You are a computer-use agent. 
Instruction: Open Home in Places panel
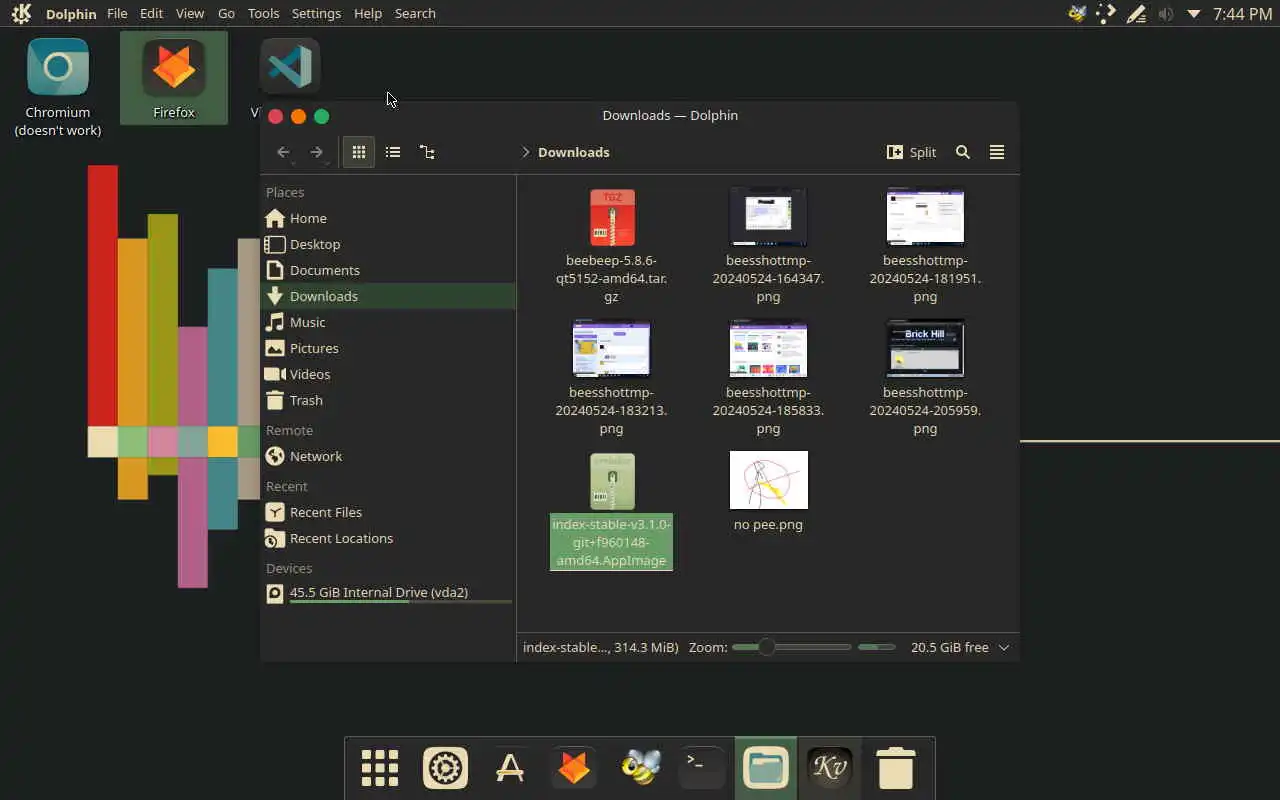[x=388, y=218]
